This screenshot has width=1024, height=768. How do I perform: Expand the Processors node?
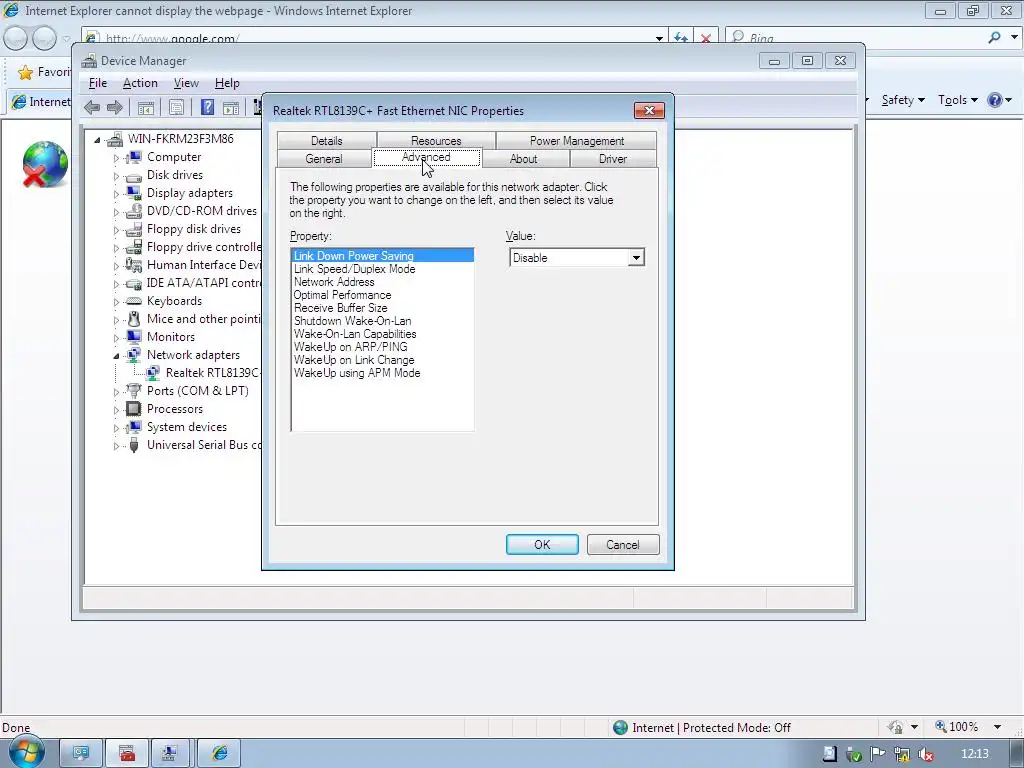[x=116, y=410]
